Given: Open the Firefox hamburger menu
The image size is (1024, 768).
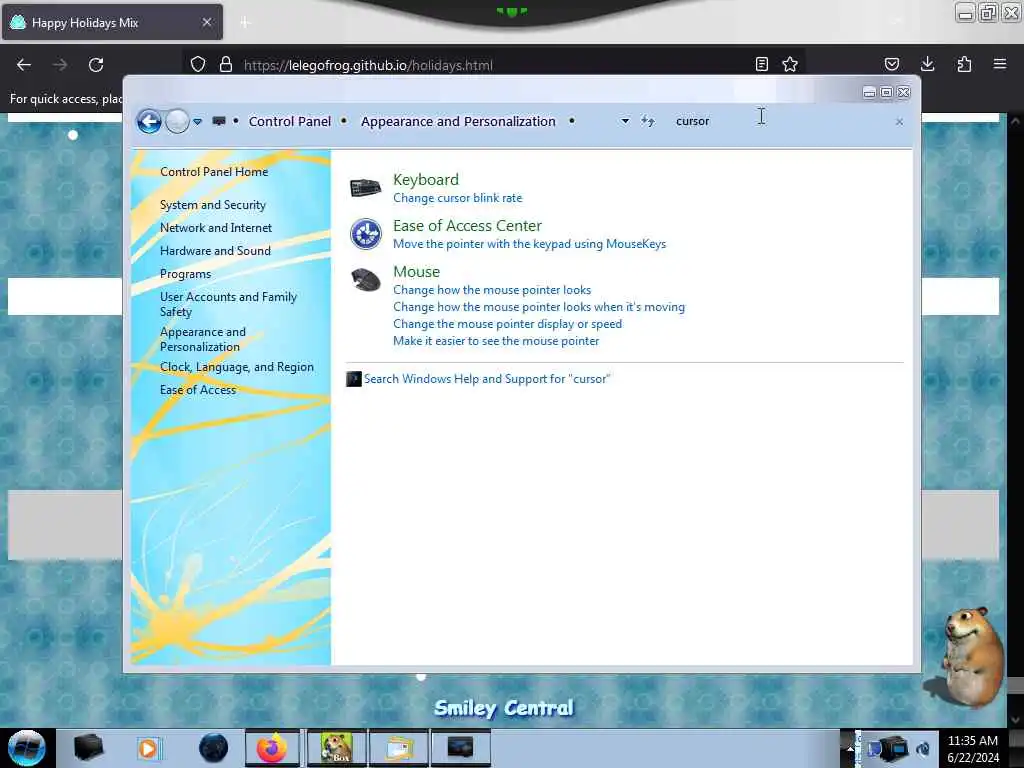Looking at the screenshot, I should click(999, 64).
